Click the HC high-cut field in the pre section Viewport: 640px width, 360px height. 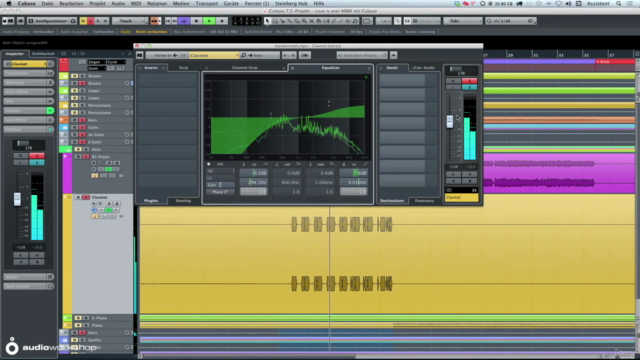(x=220, y=171)
